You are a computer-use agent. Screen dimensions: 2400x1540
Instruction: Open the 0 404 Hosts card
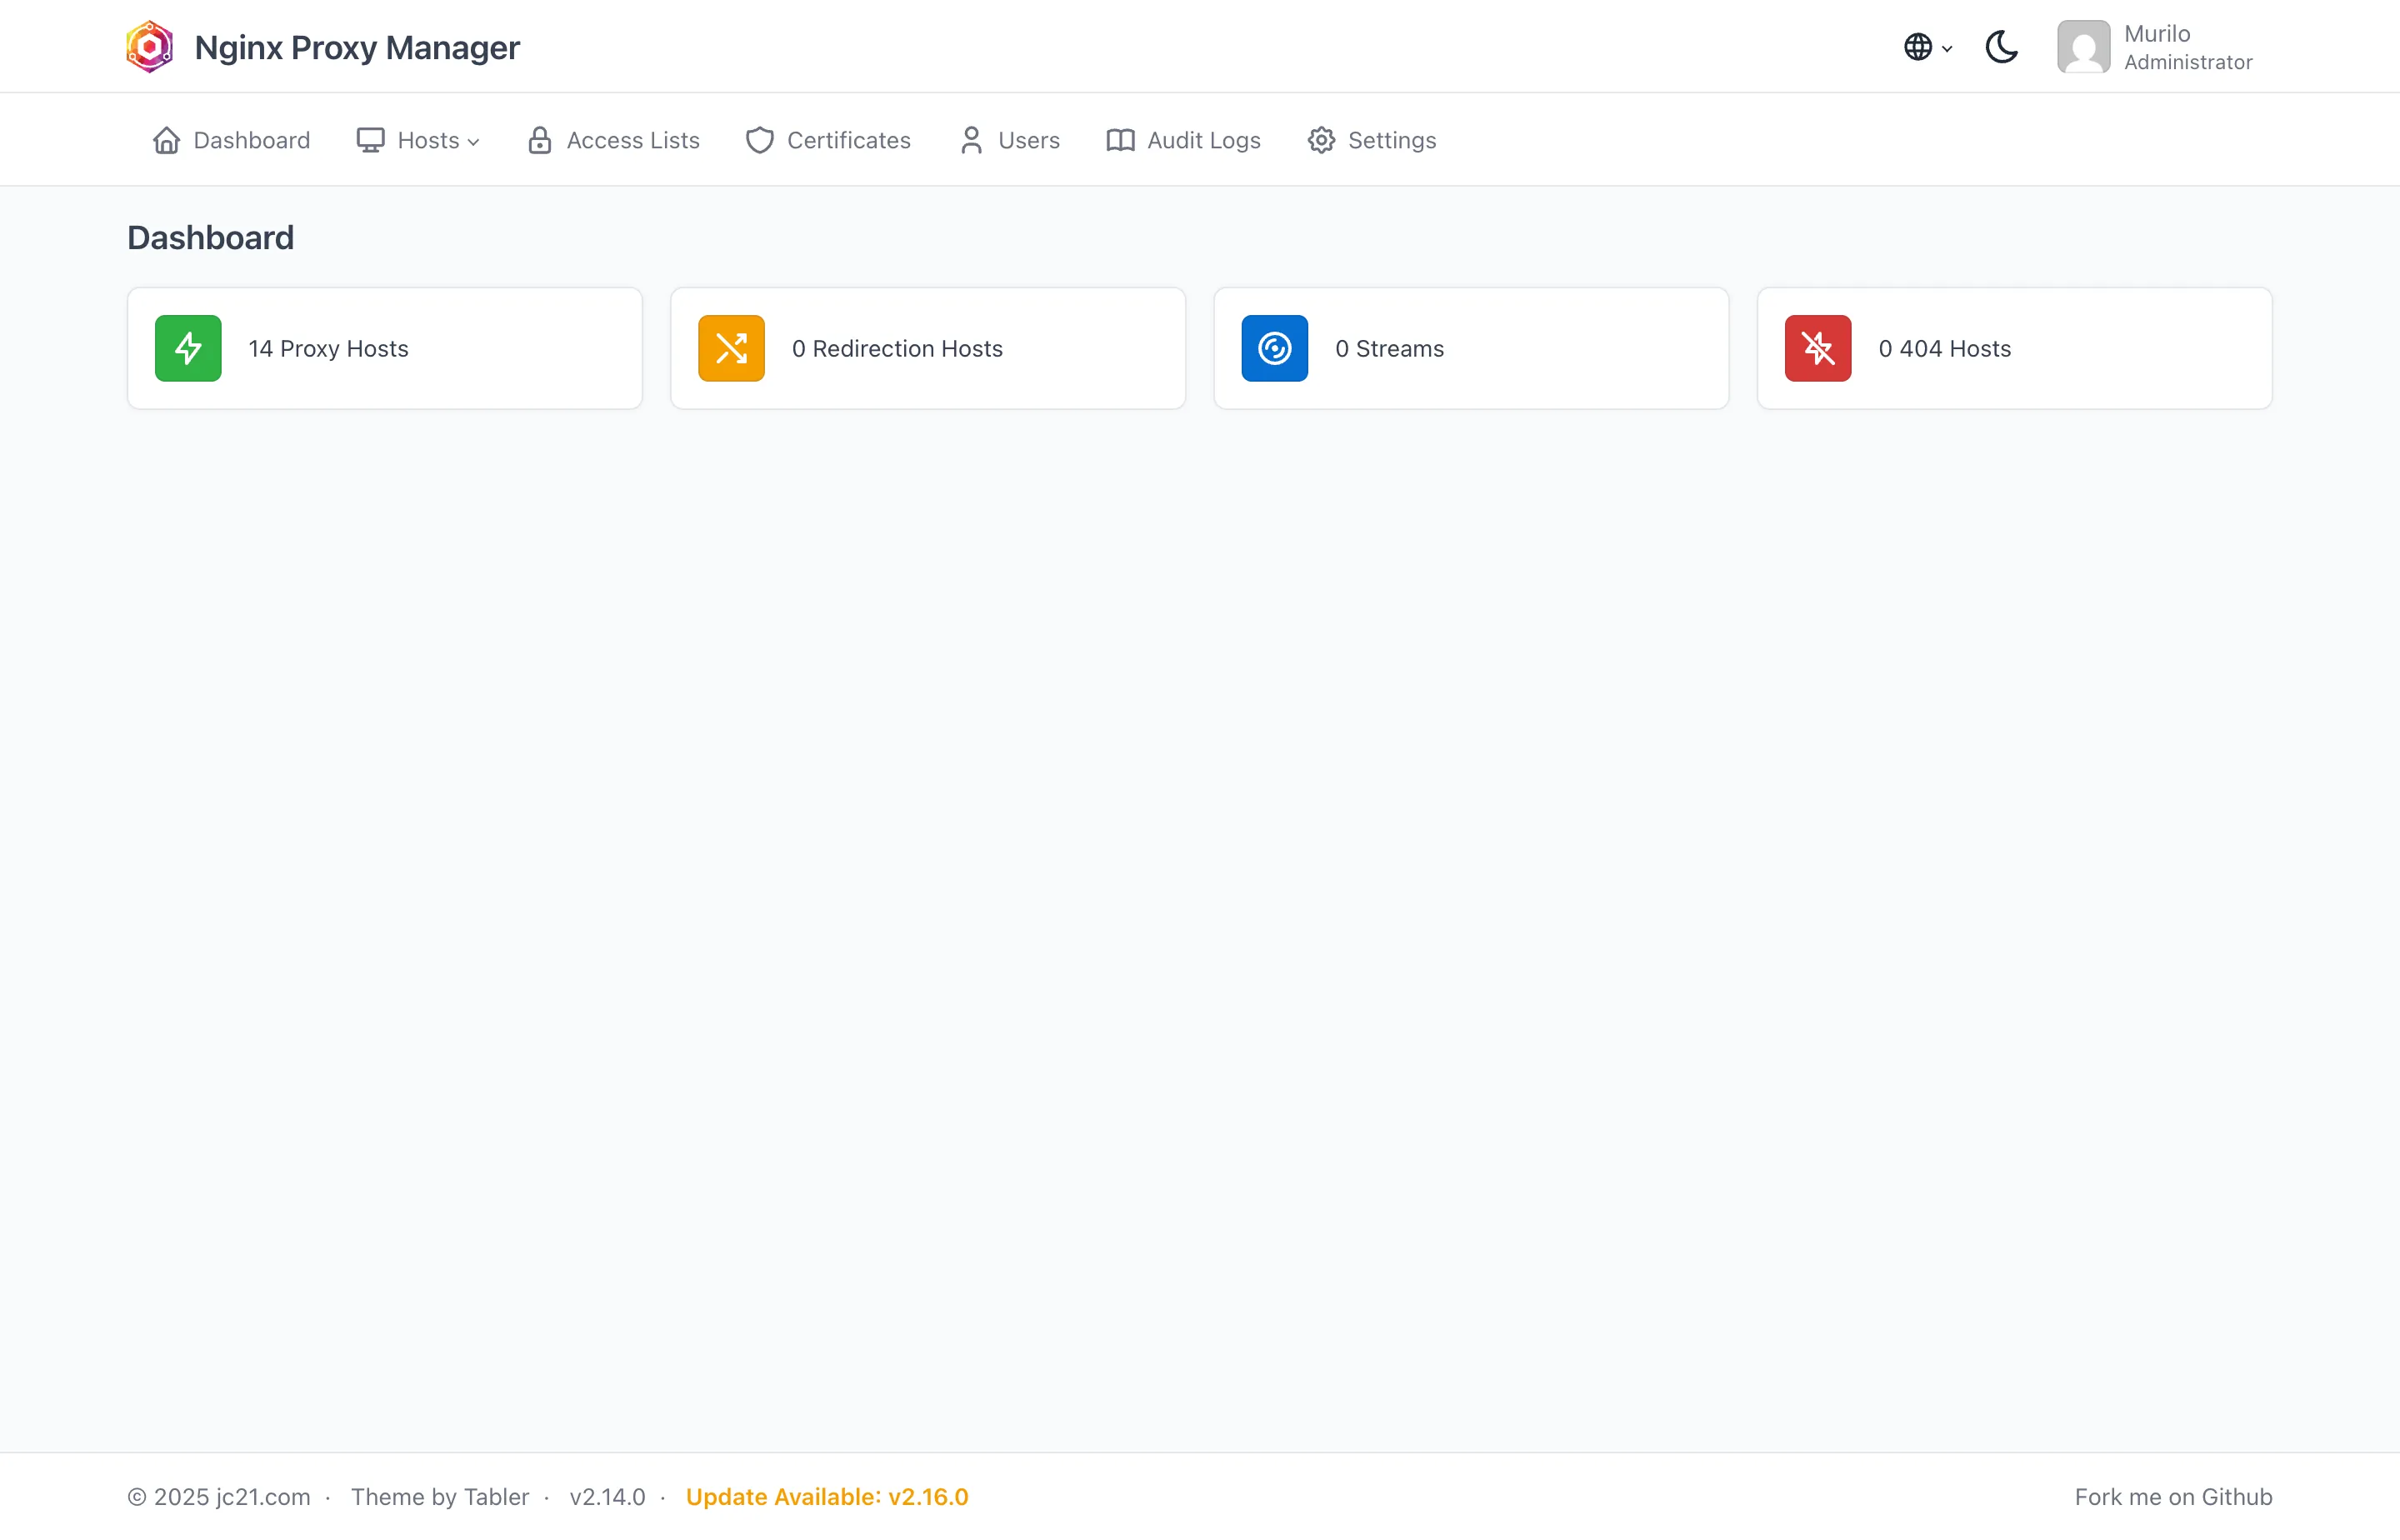tap(2014, 348)
